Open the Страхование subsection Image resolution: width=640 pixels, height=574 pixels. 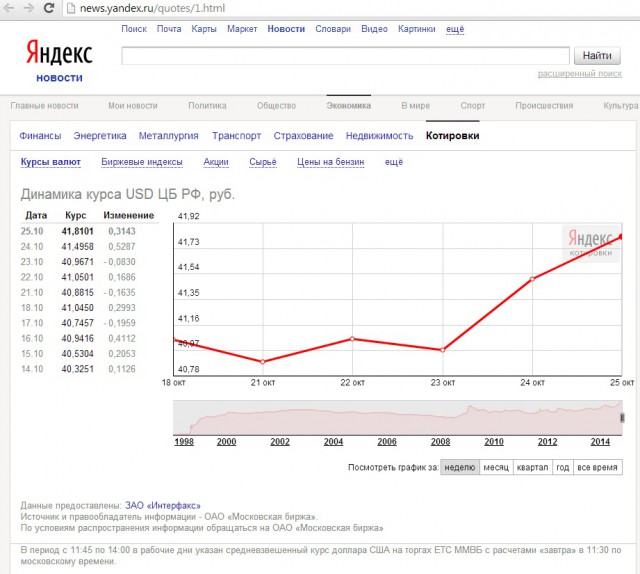click(x=303, y=136)
